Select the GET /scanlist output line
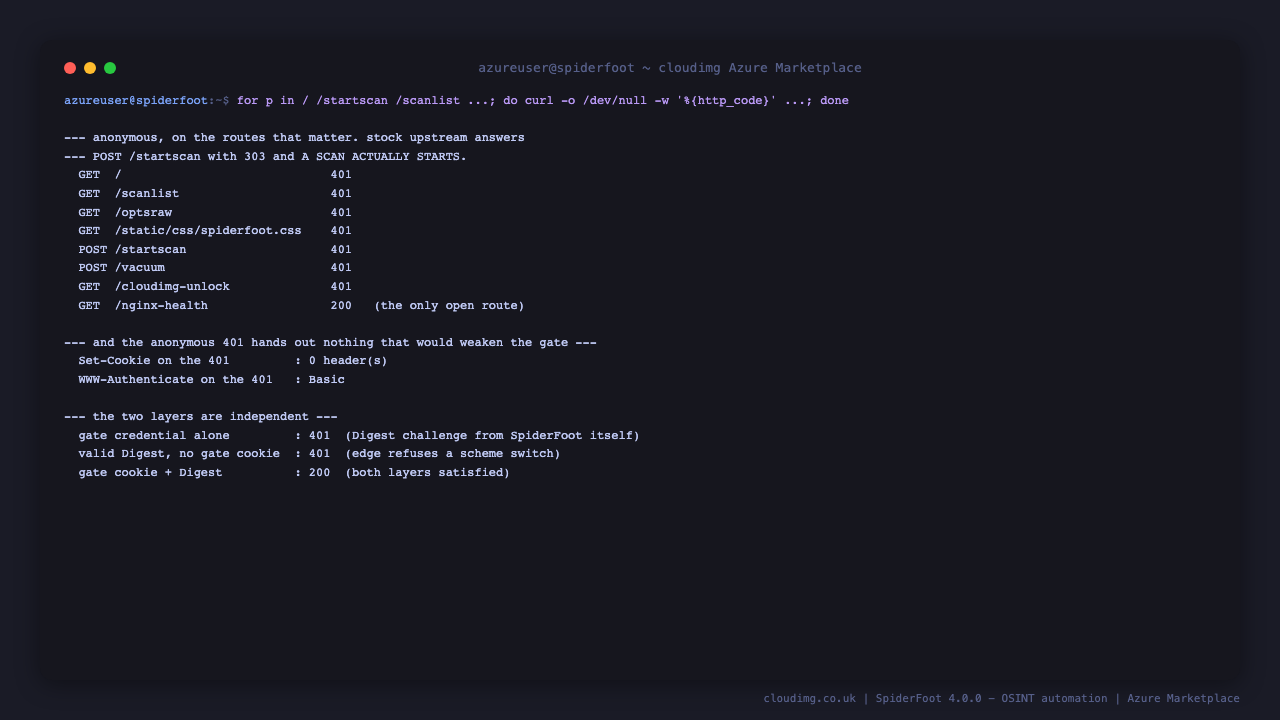The width and height of the screenshot is (1280, 720). [x=215, y=194]
